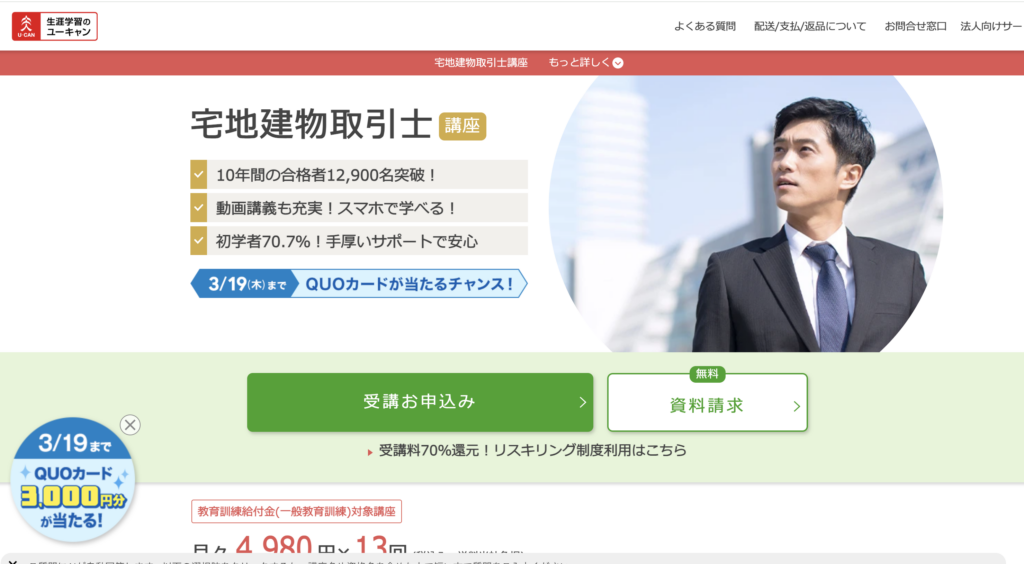Click the checkmark beside 初学者70.7%
This screenshot has width=1024, height=564.
pos(199,241)
